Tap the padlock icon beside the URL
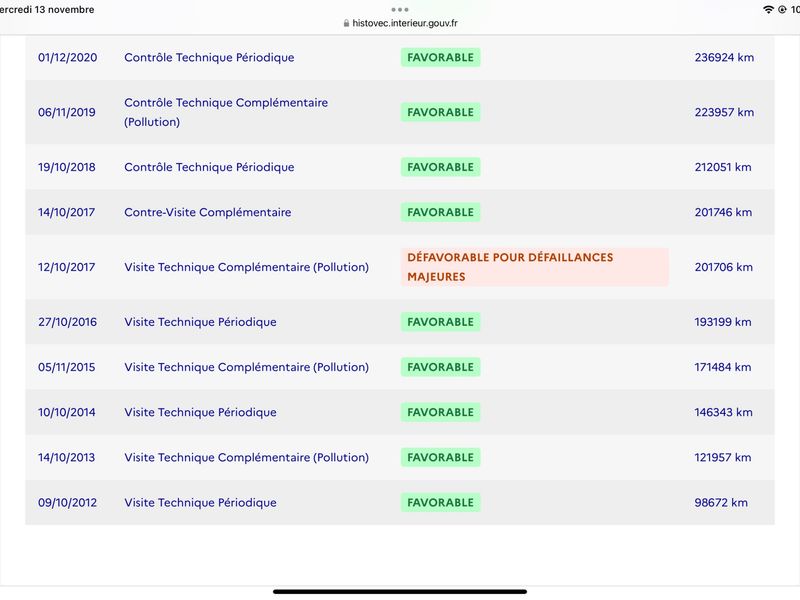This screenshot has width=800, height=600. tap(346, 23)
